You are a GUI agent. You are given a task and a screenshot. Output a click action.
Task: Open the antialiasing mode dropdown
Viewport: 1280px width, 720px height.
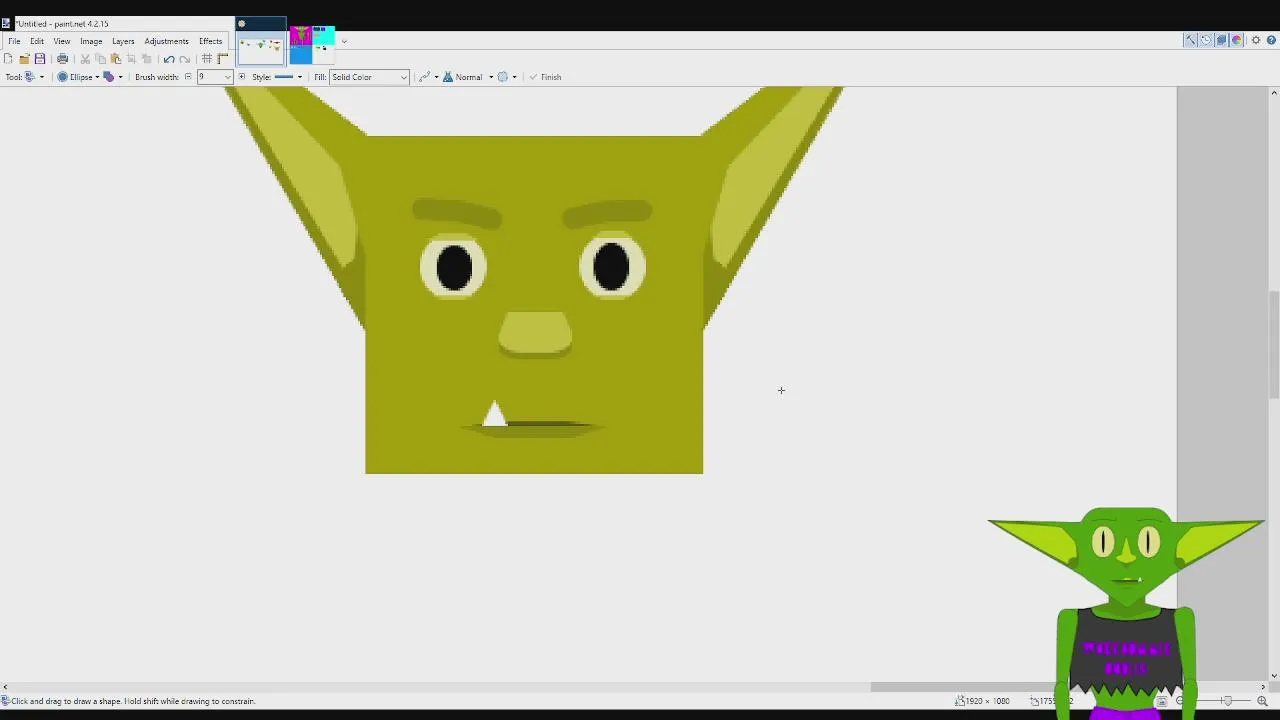(x=428, y=77)
